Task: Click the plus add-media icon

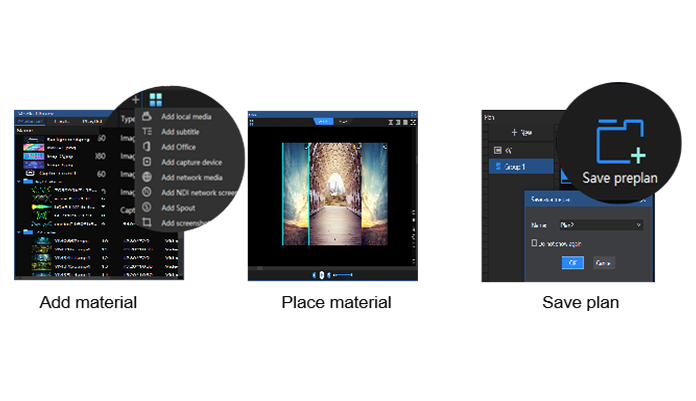Action: 135,99
